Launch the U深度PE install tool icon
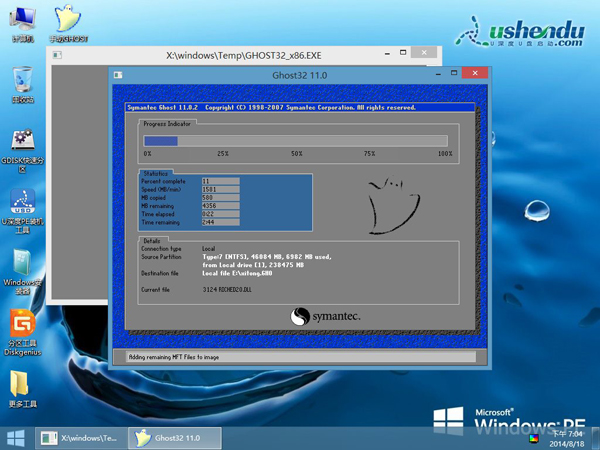This screenshot has height=450, width=600. click(x=23, y=211)
